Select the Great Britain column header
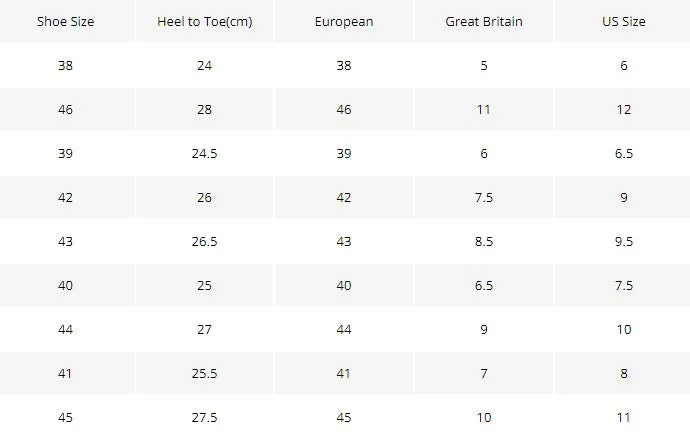 484,22
